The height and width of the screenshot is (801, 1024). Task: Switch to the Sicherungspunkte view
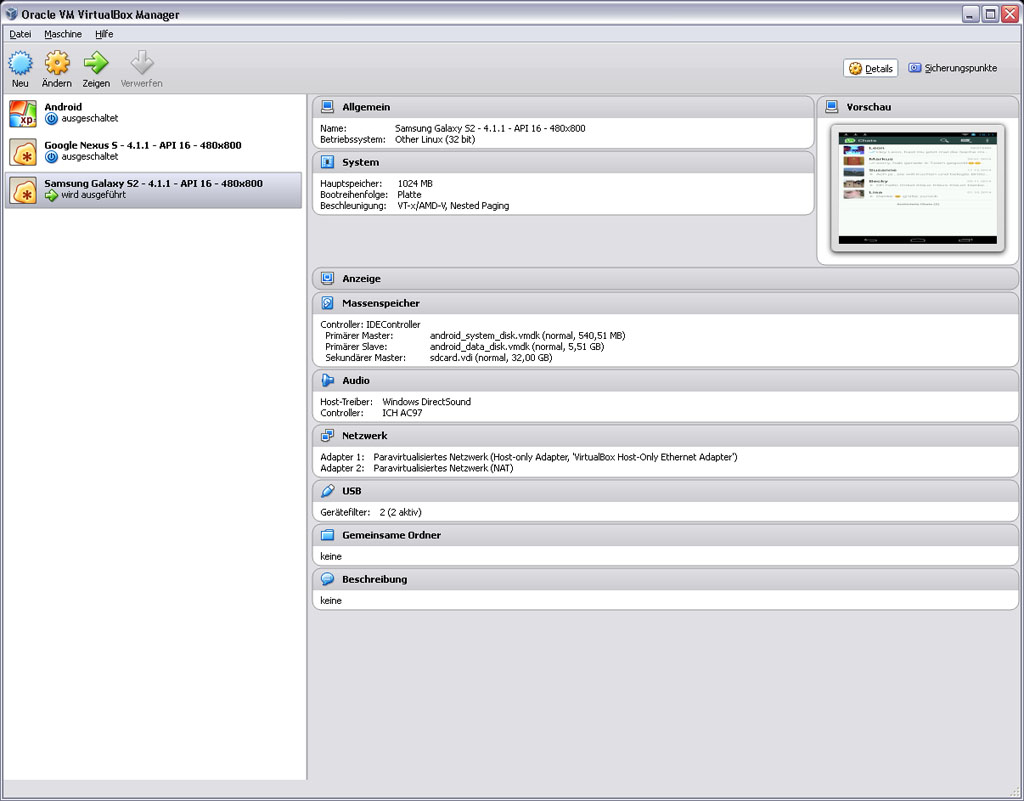tap(953, 68)
